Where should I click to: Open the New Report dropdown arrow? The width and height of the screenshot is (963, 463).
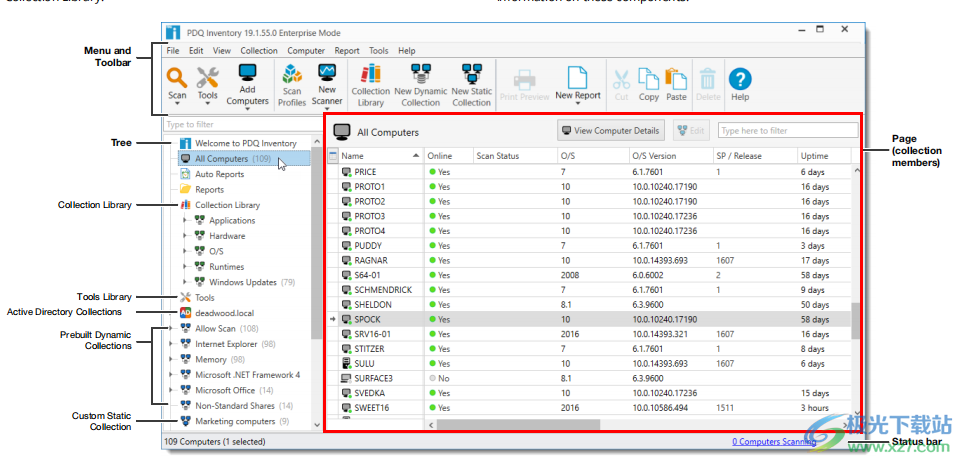click(x=577, y=104)
